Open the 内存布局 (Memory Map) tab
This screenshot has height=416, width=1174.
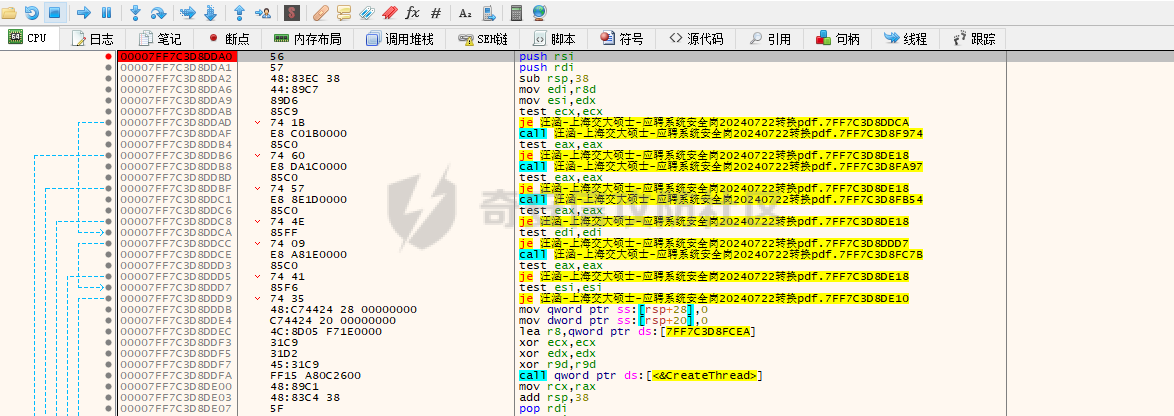coord(307,38)
